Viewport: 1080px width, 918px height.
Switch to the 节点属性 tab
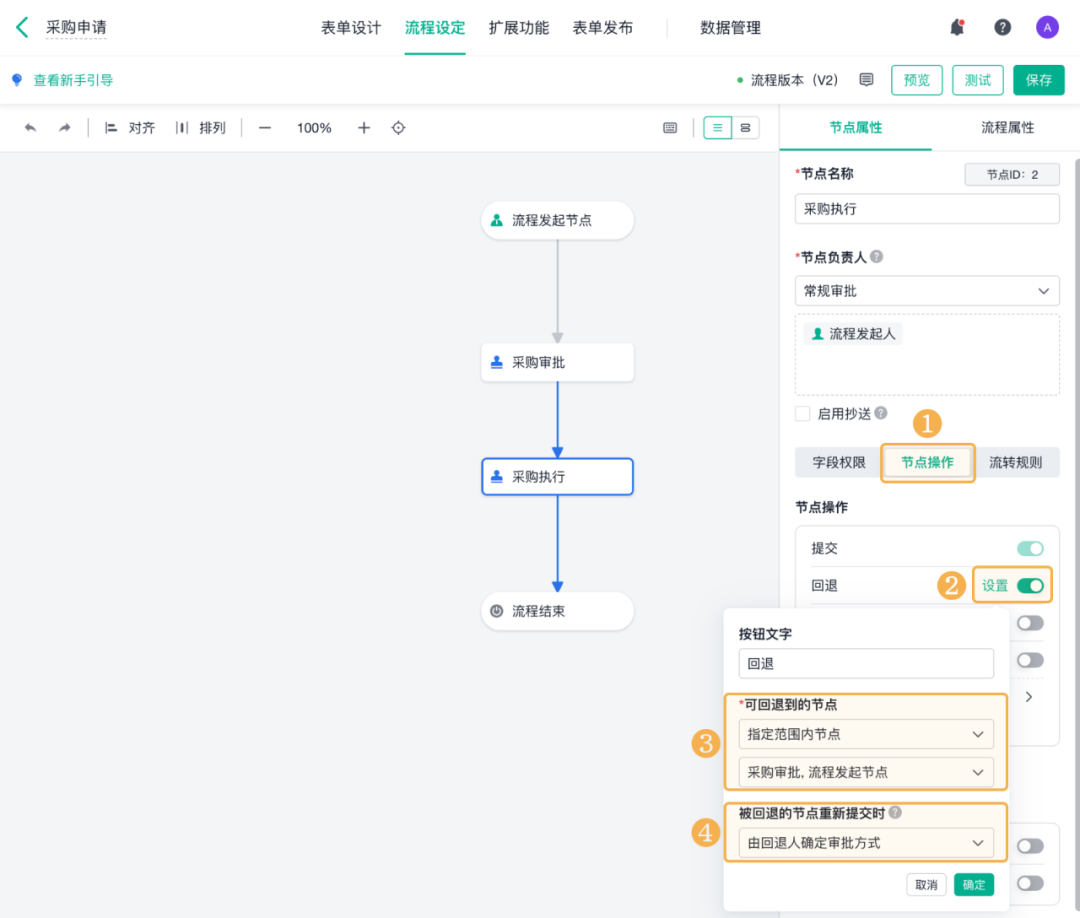point(855,127)
